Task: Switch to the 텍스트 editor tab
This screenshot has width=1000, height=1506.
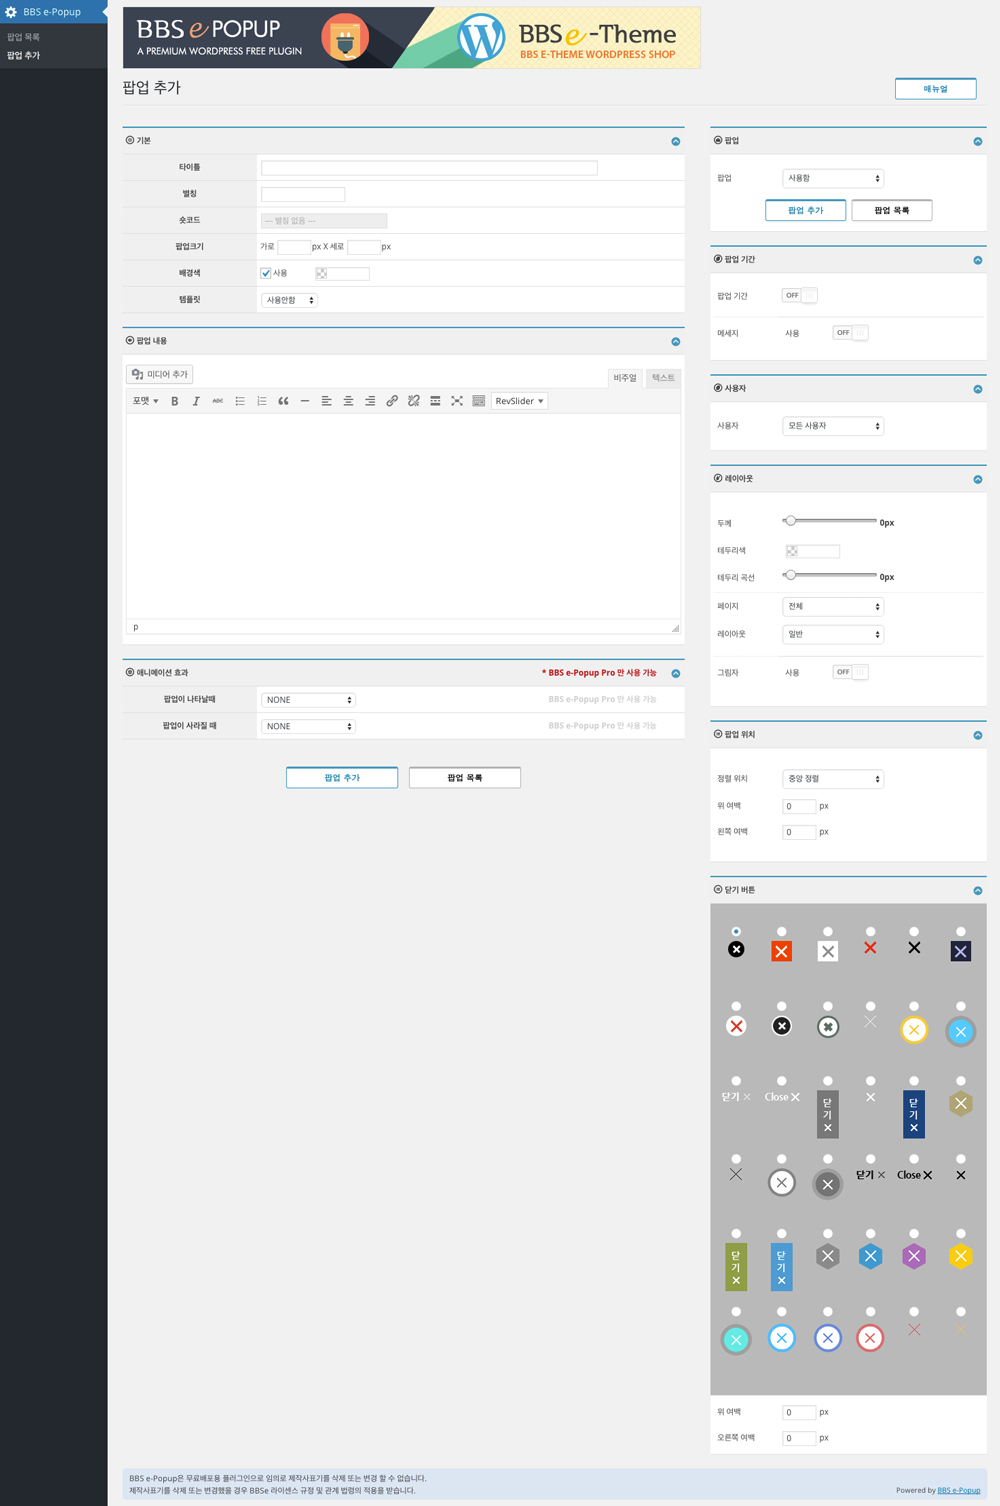Action: pyautogui.click(x=663, y=378)
